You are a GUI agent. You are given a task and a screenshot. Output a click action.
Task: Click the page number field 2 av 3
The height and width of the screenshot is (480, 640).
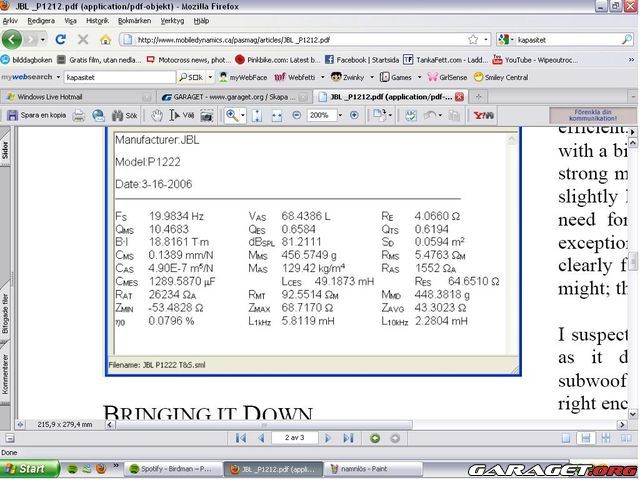click(x=295, y=438)
